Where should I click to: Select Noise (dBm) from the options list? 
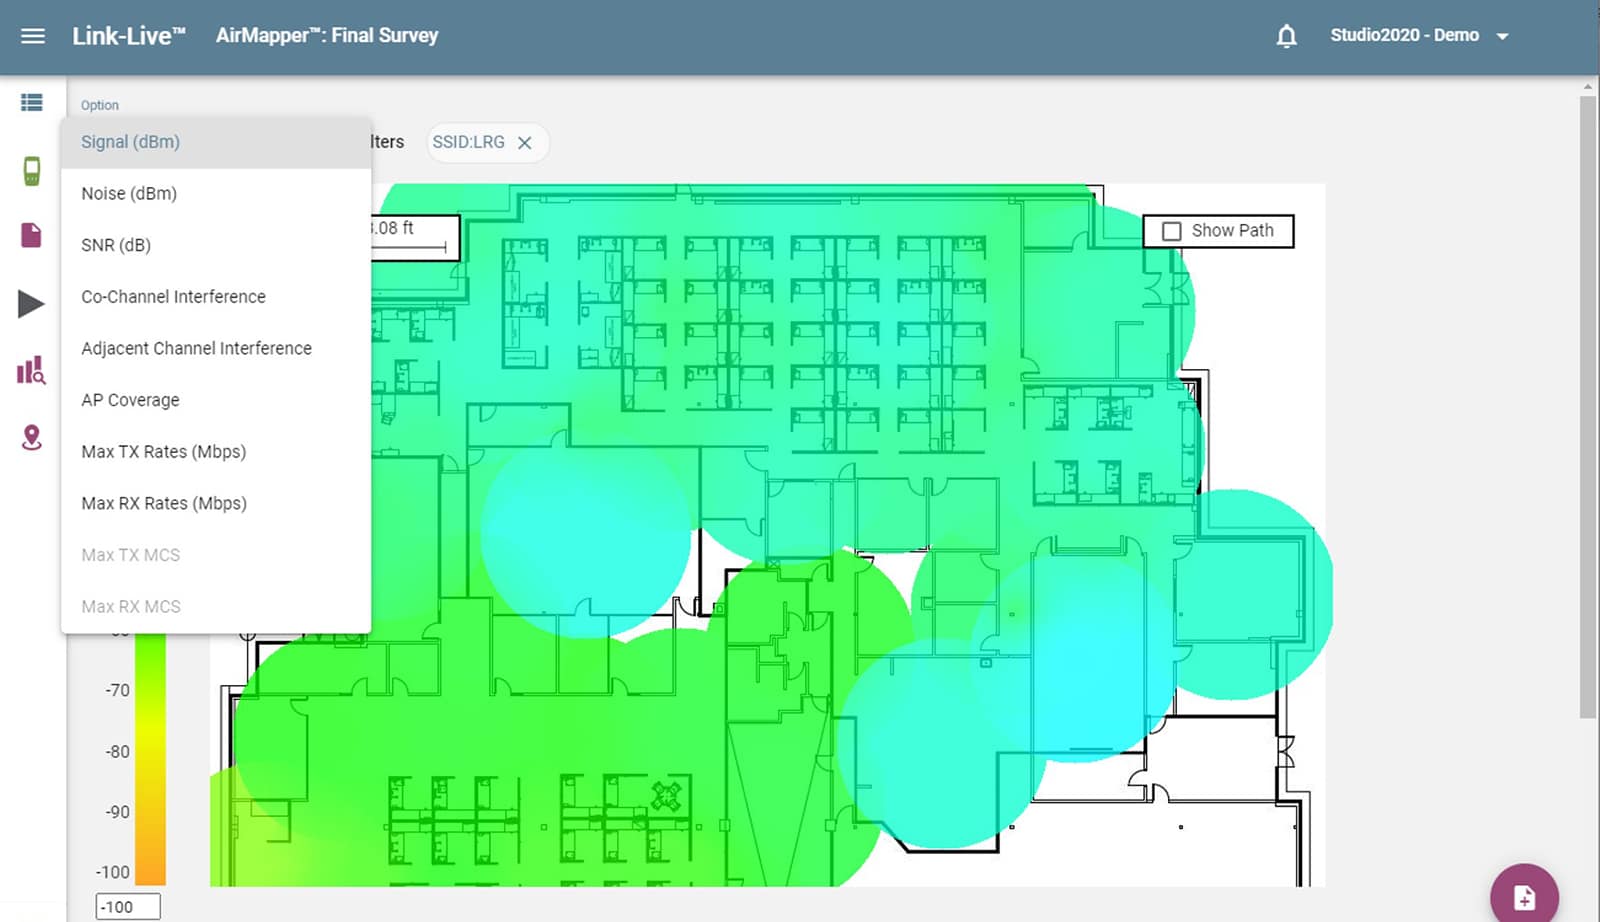click(129, 193)
